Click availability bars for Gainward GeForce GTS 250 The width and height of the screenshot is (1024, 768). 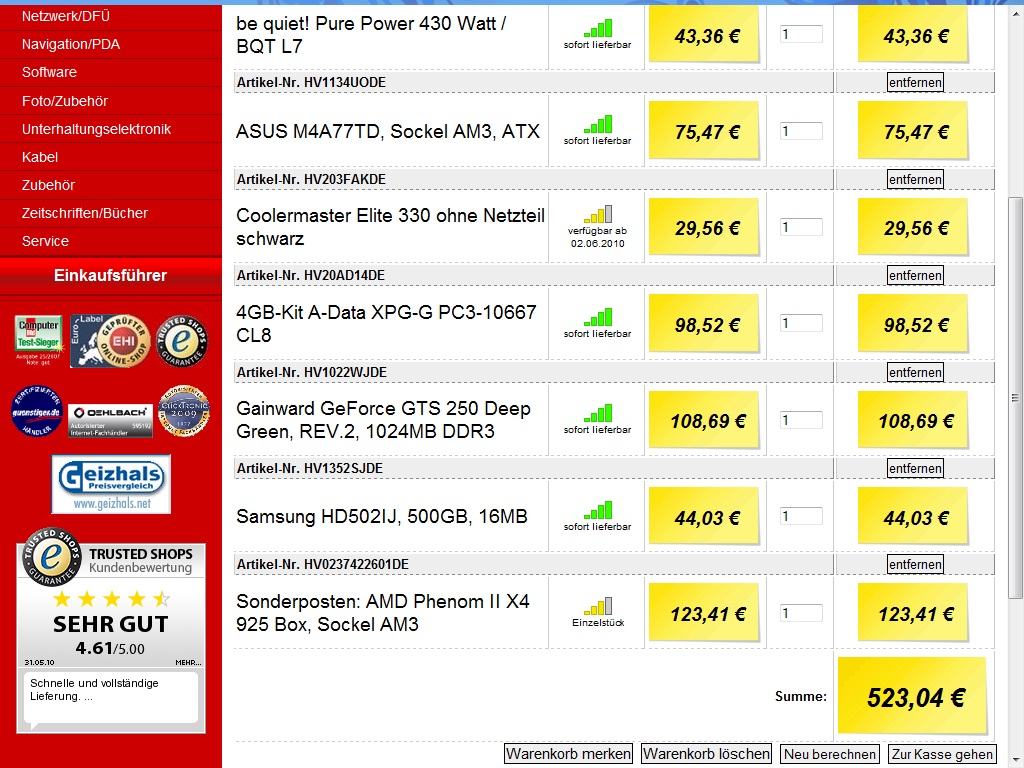pos(598,413)
